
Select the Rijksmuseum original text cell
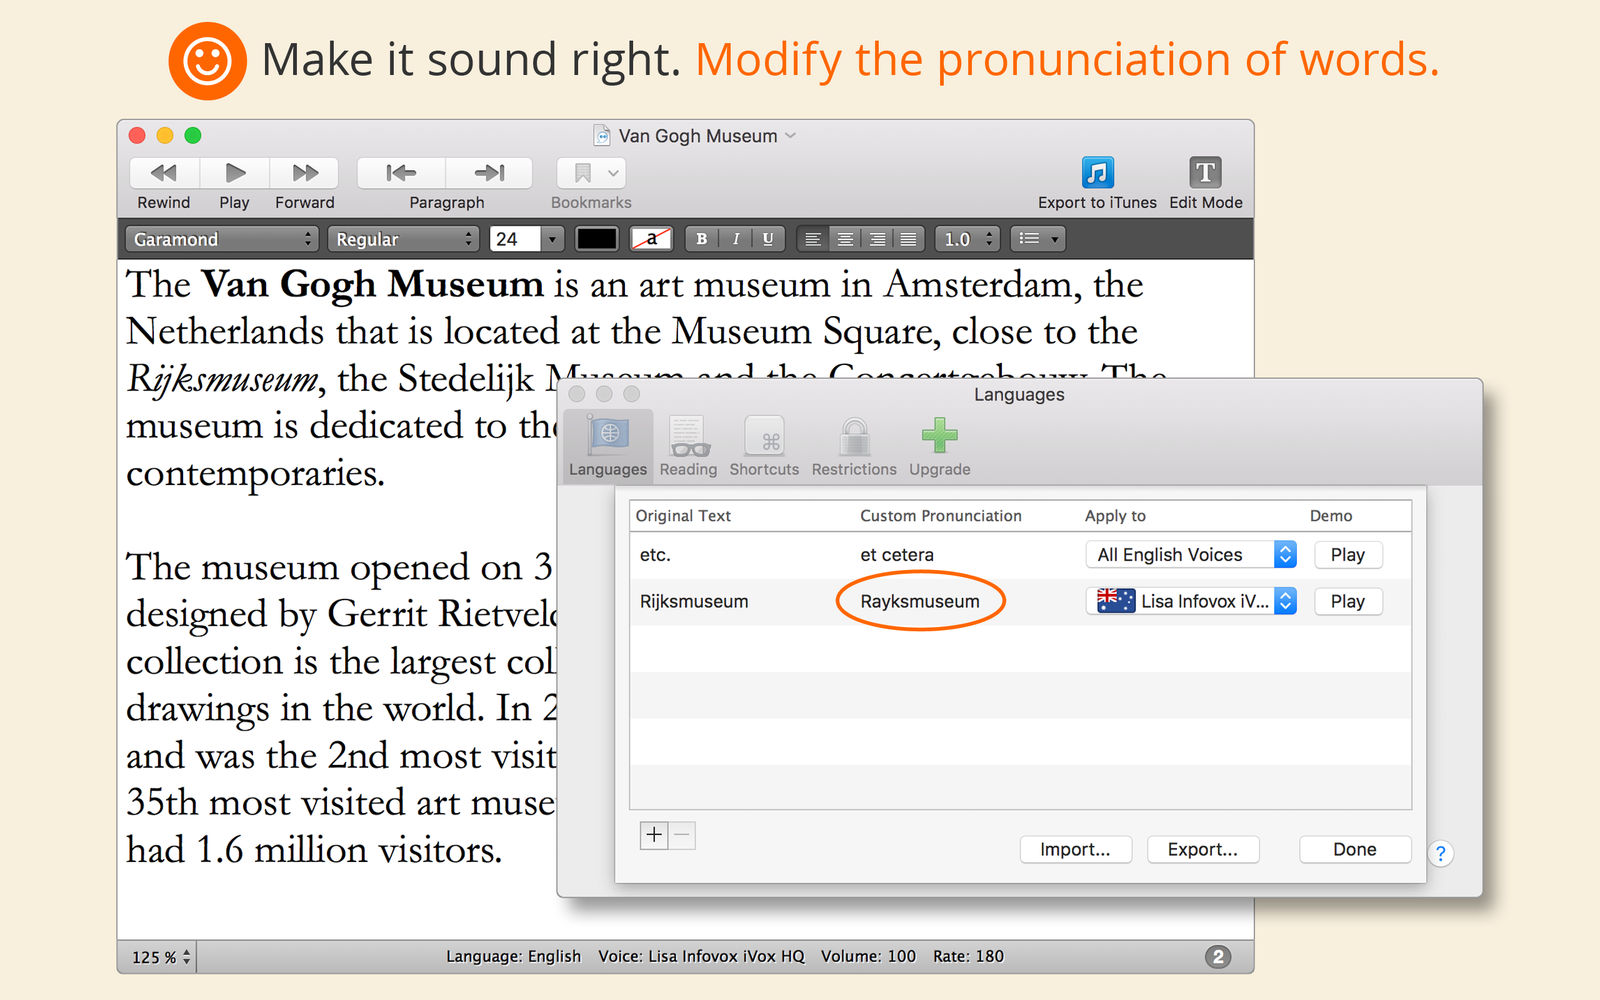pyautogui.click(x=694, y=602)
